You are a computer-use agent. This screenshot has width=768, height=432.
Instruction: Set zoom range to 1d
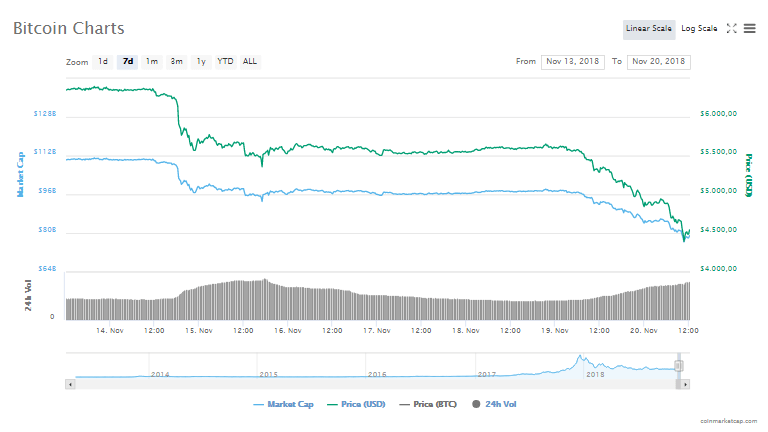point(103,62)
